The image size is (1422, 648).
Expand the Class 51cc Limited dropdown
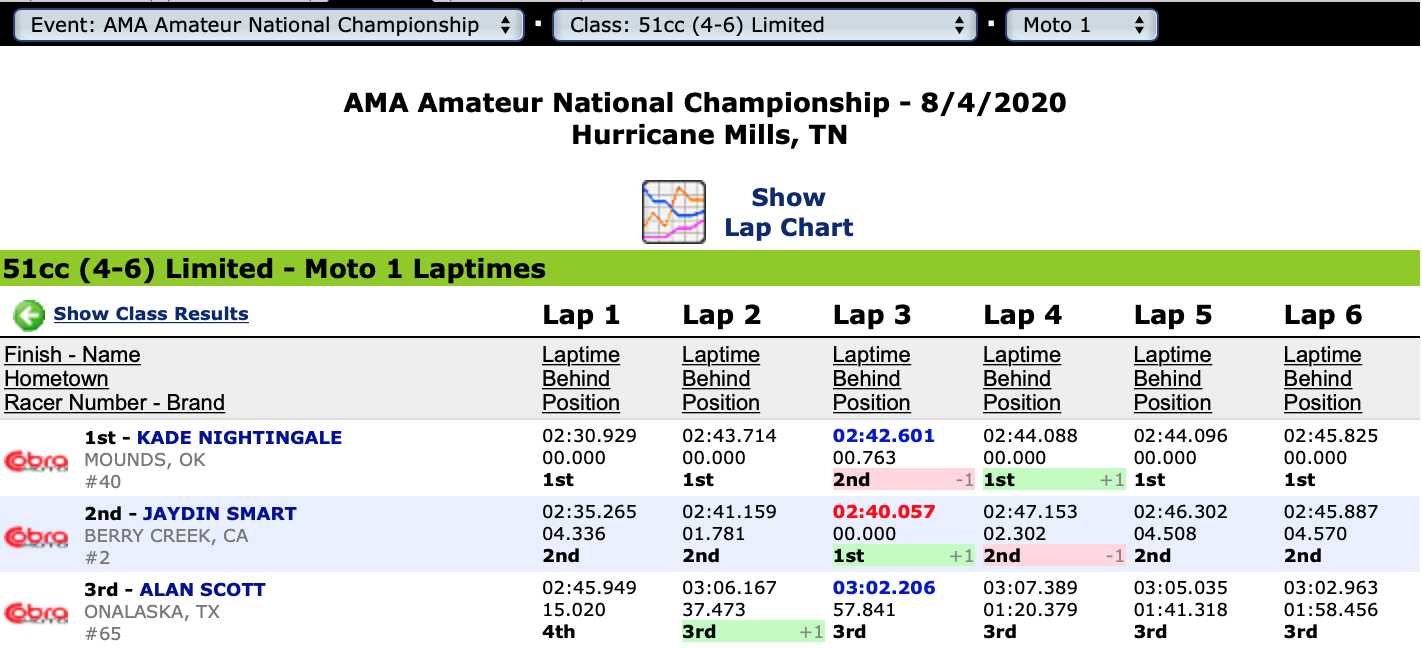(x=765, y=25)
